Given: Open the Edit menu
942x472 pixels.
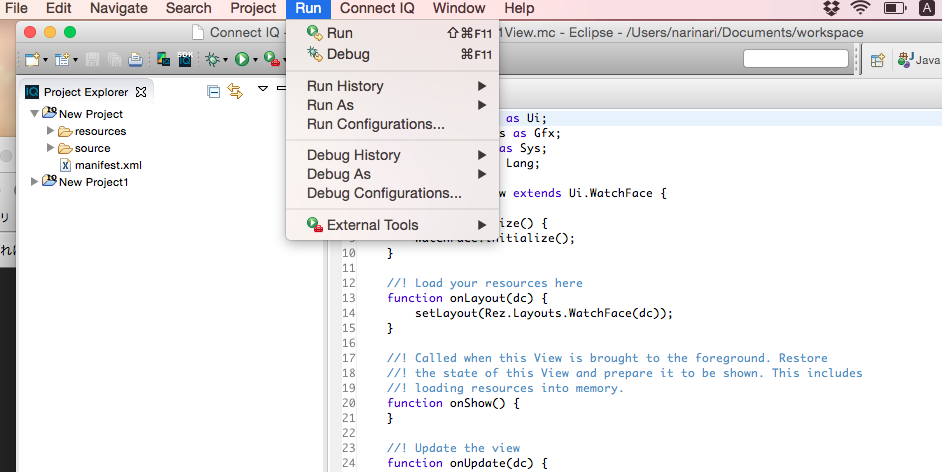Looking at the screenshot, I should point(58,8).
